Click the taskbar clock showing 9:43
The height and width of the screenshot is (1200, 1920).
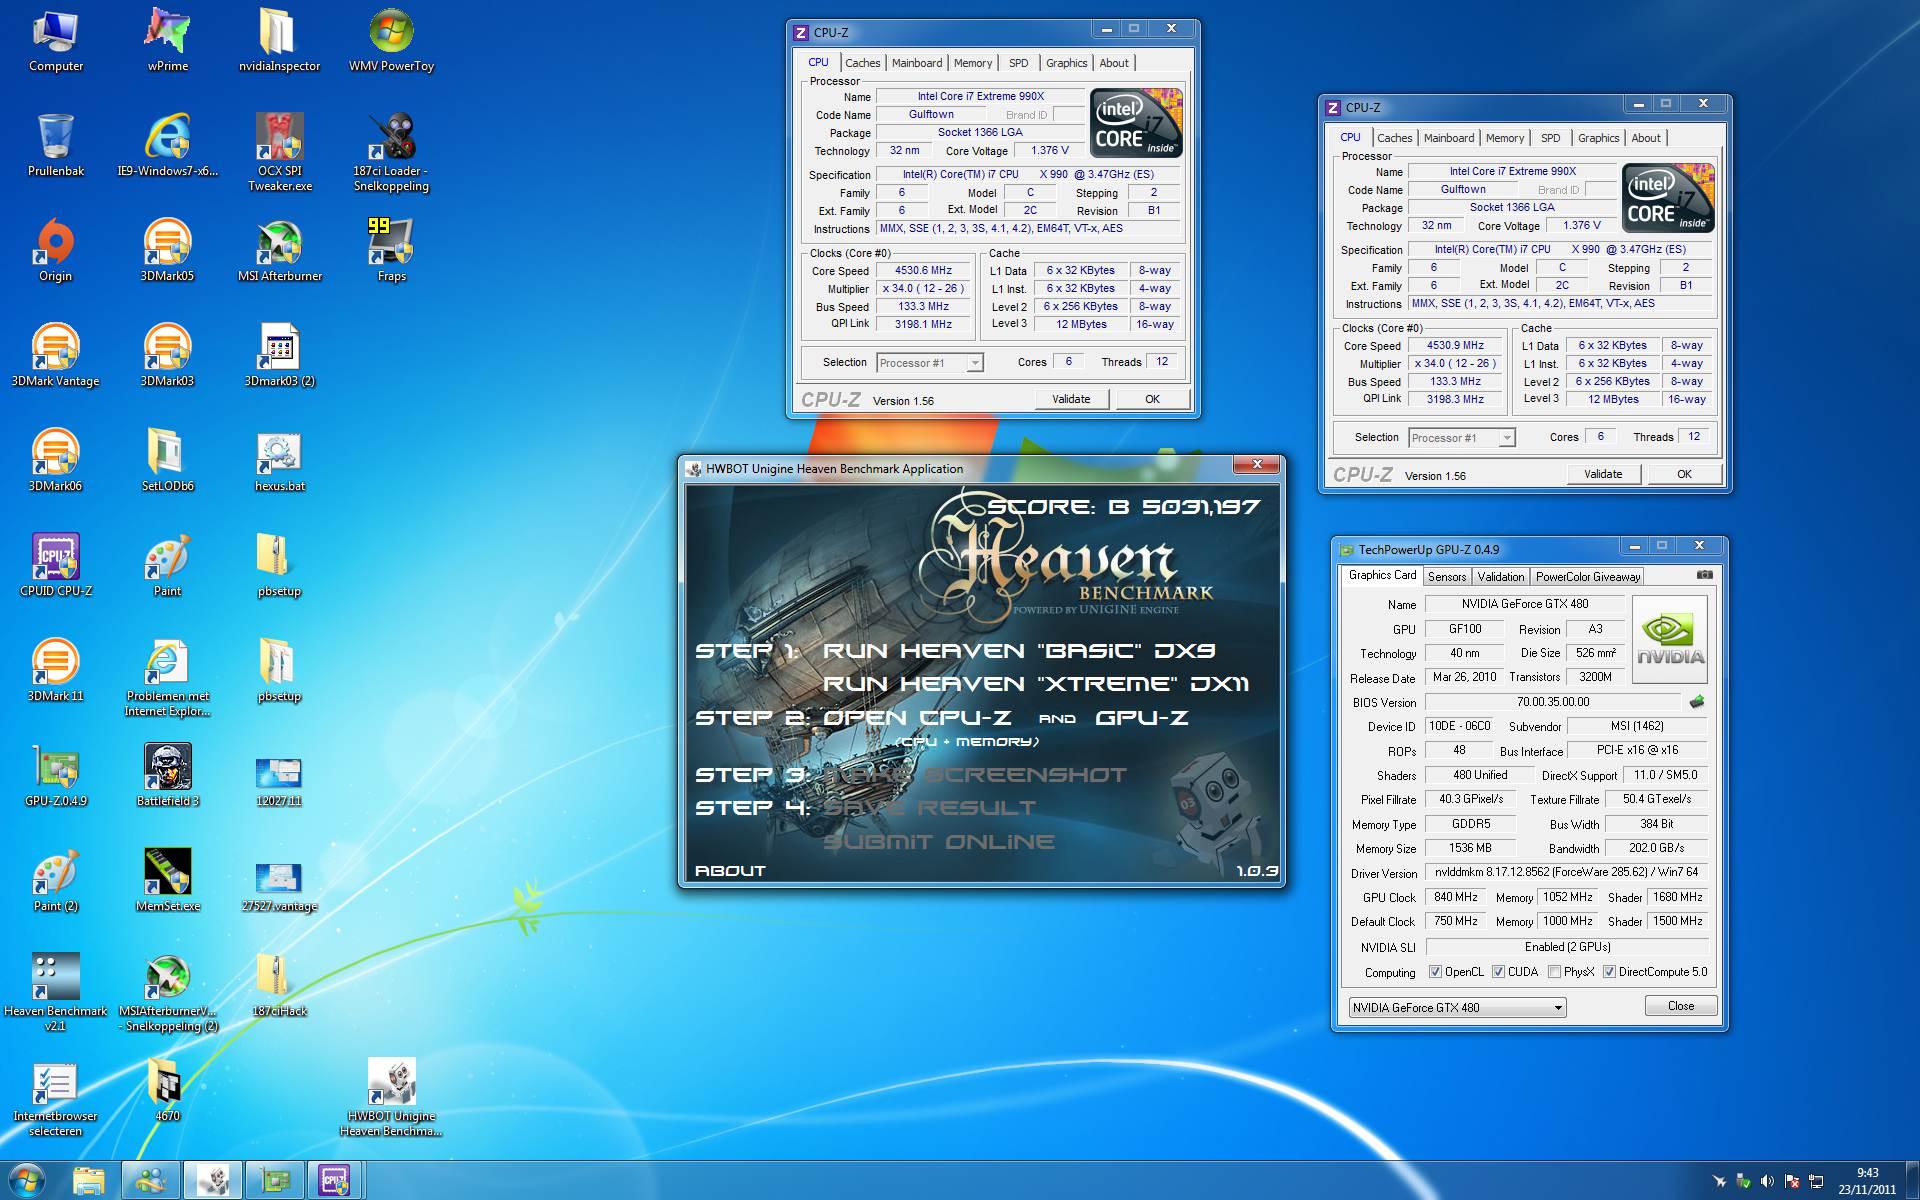(x=1867, y=1181)
